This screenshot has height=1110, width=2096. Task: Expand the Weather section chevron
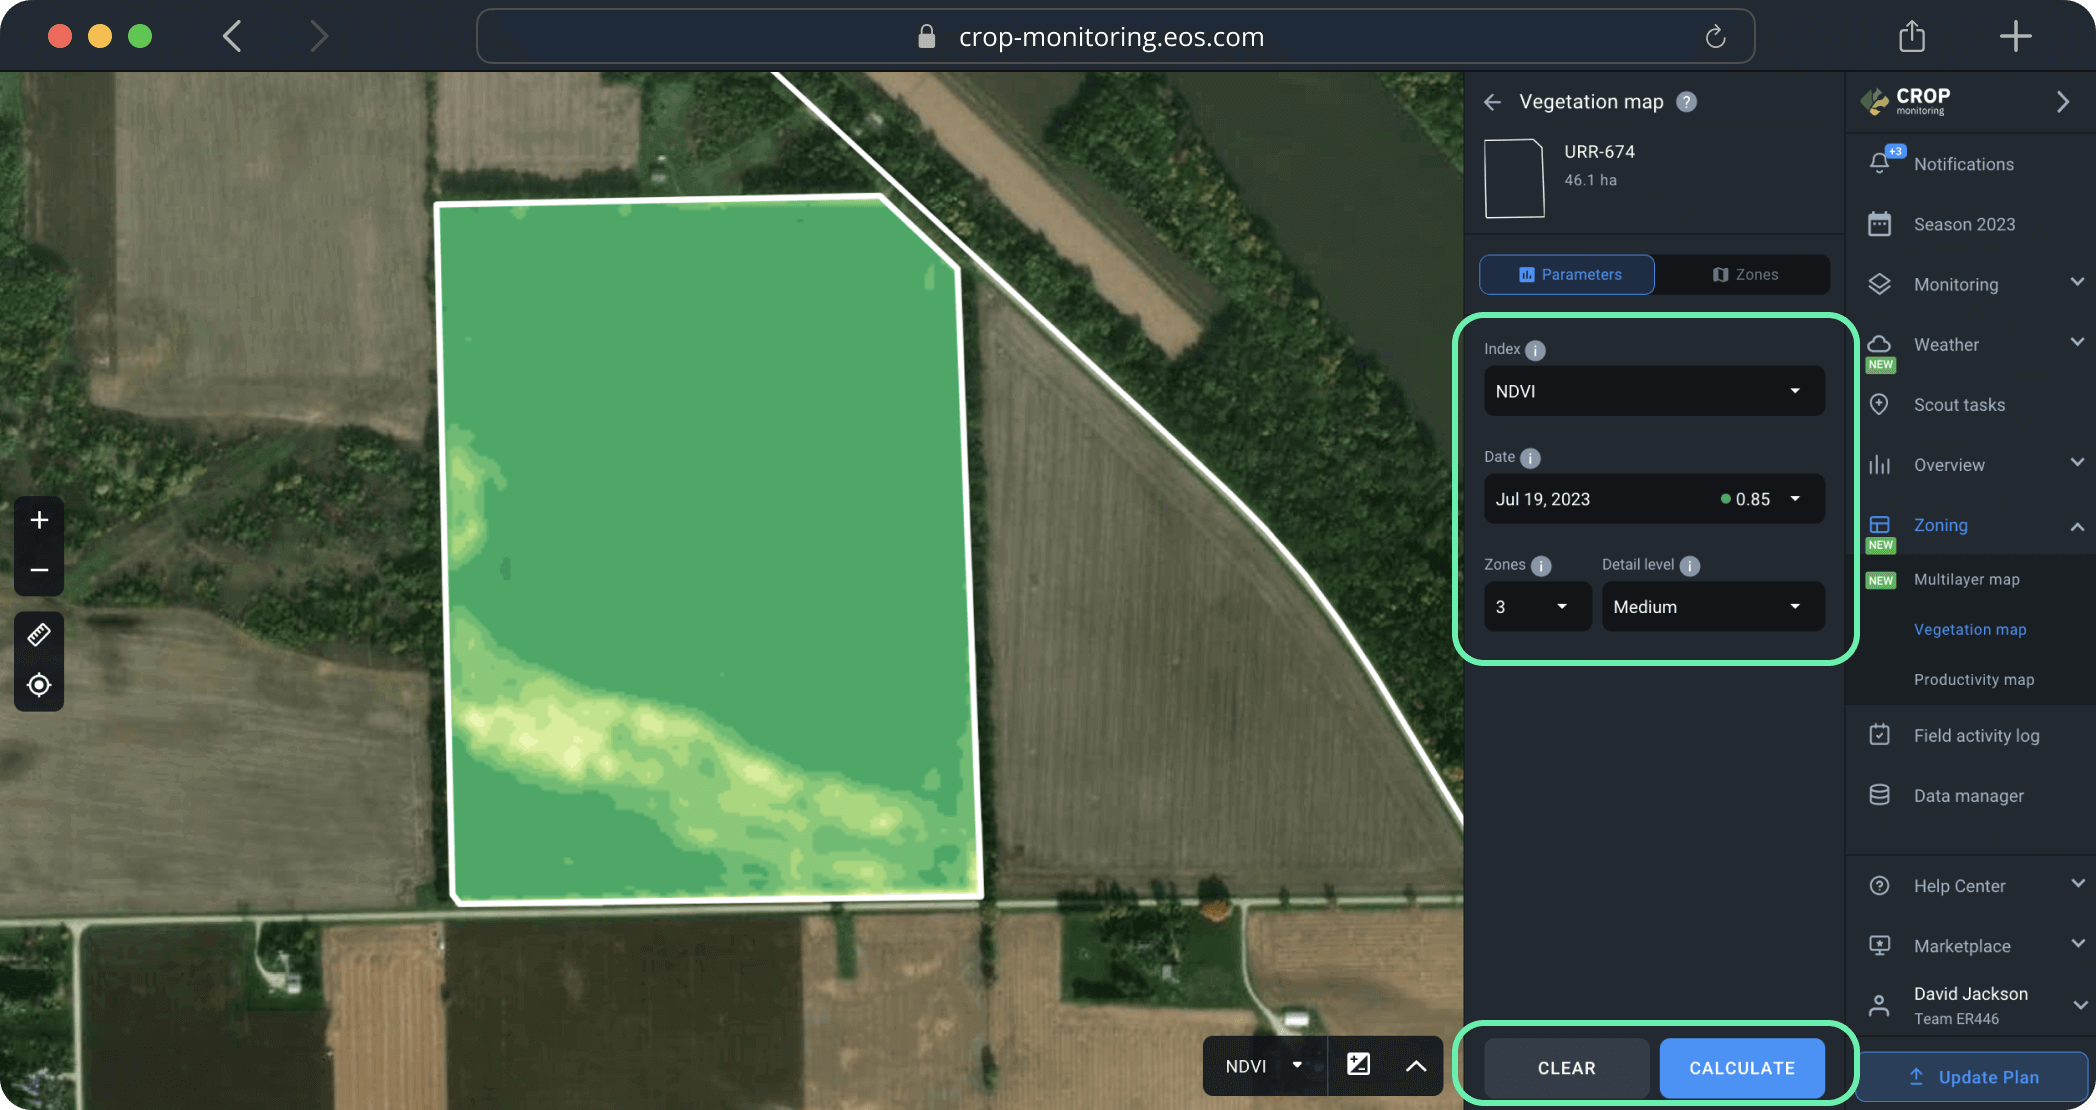point(2077,342)
